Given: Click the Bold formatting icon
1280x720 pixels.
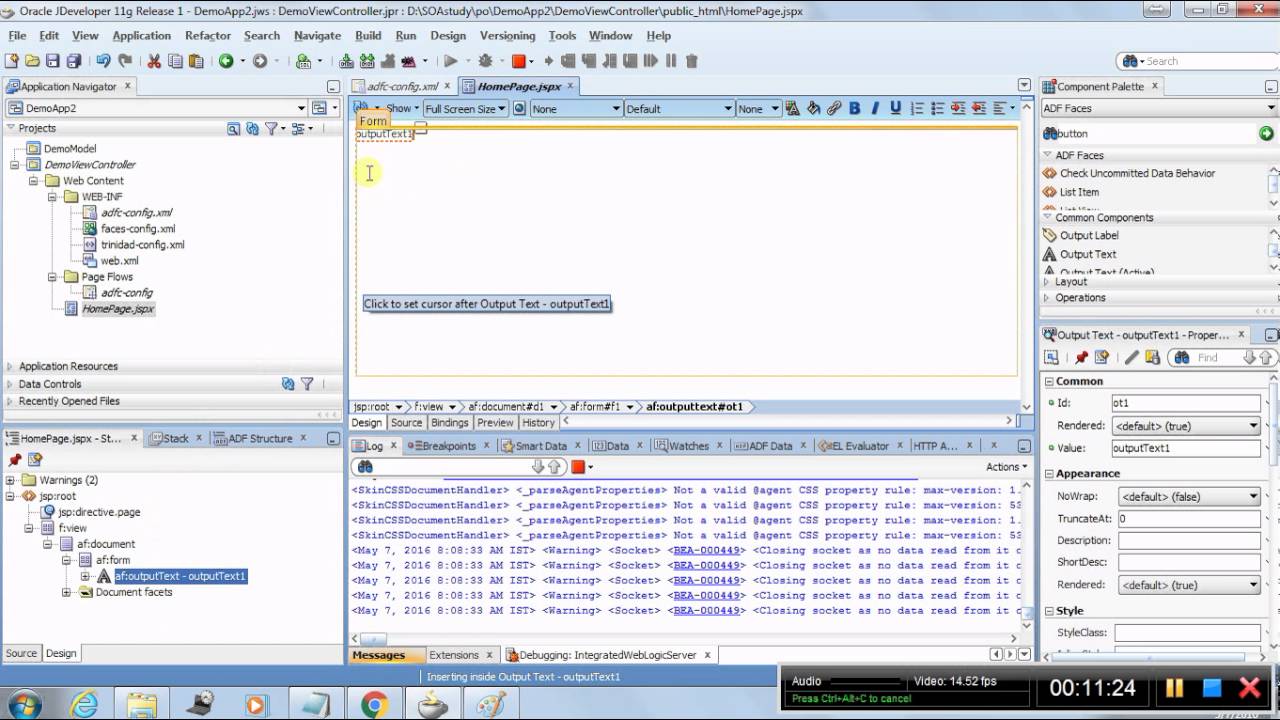Looking at the screenshot, I should point(855,108).
